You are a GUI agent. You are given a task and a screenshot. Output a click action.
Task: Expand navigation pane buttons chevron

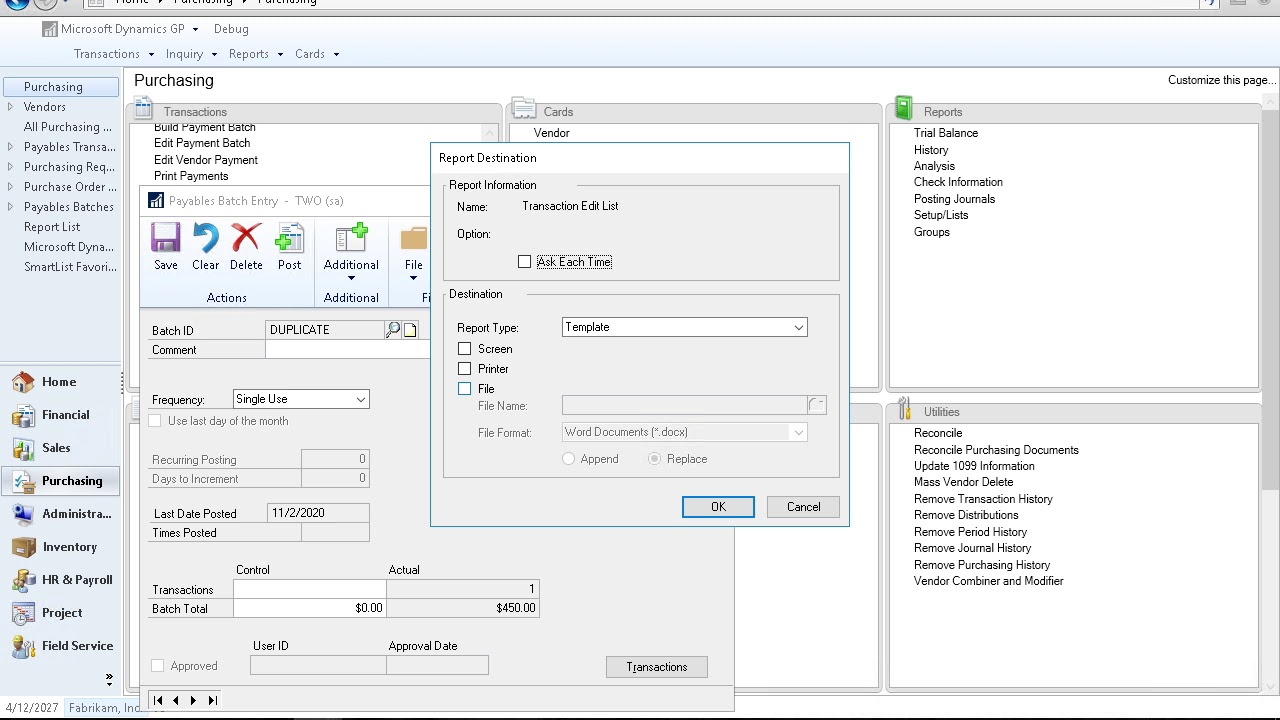coord(109,679)
